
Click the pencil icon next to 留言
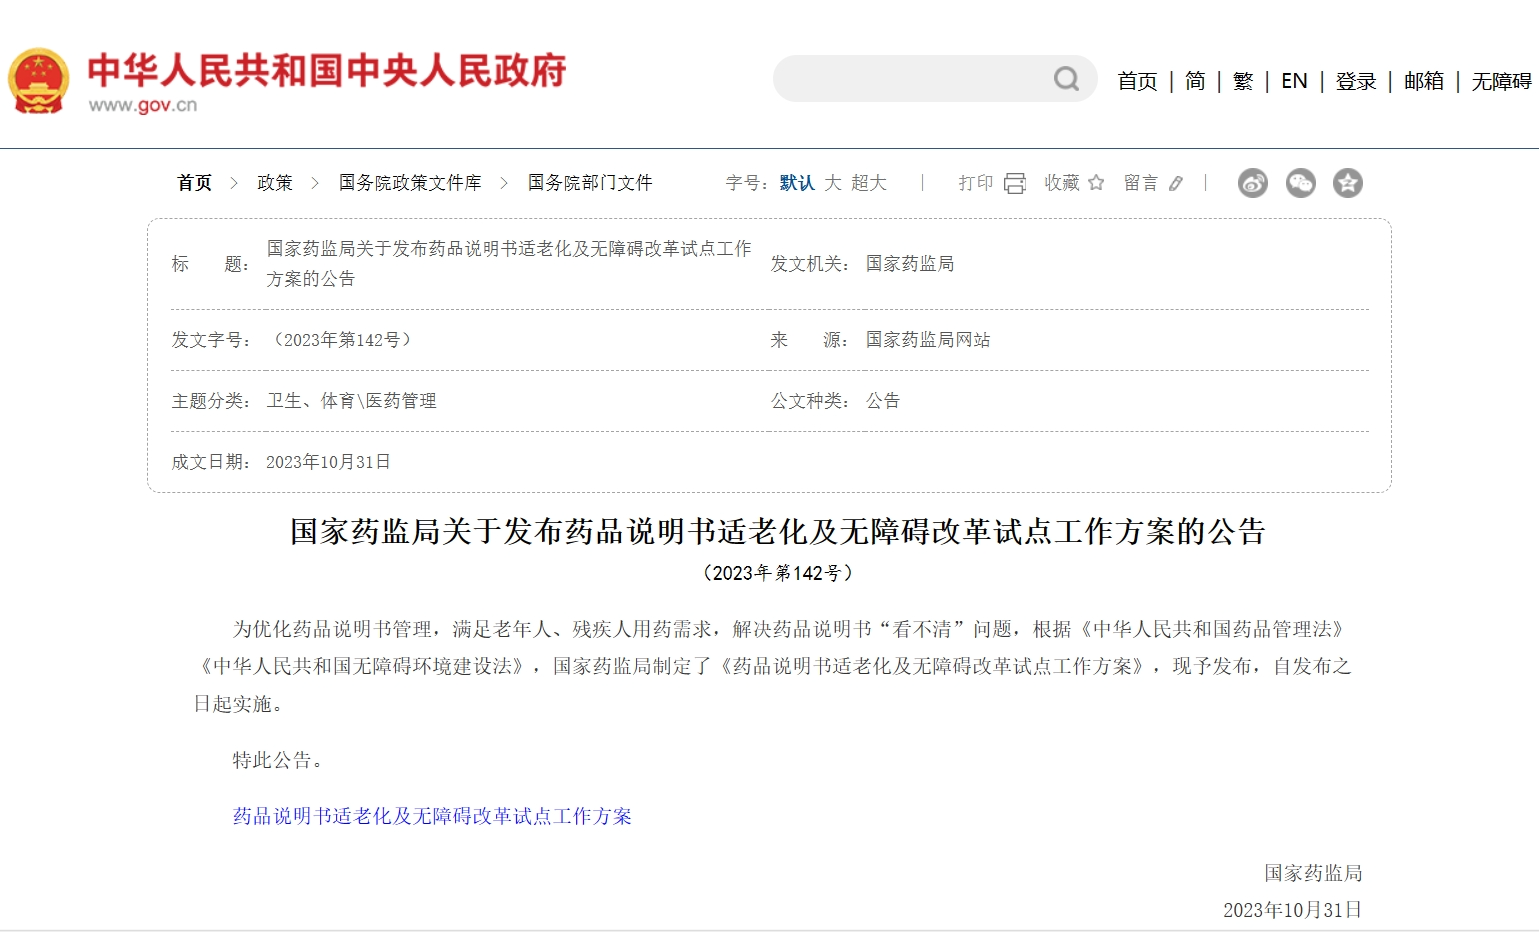coord(1176,183)
